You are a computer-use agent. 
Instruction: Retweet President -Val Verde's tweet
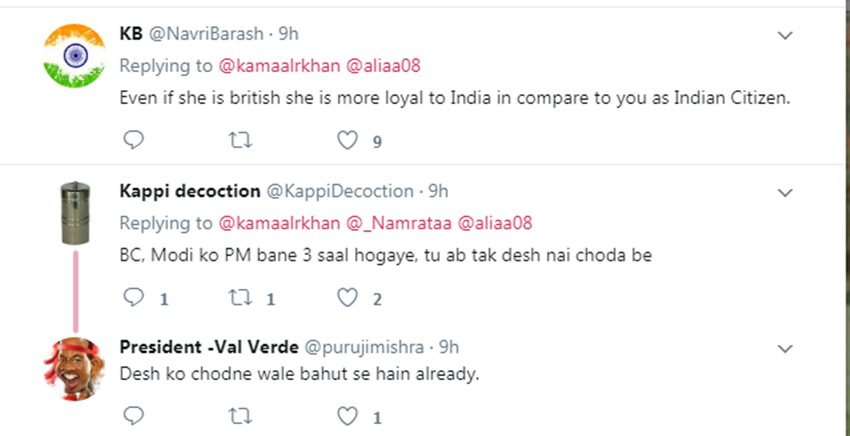click(x=240, y=415)
